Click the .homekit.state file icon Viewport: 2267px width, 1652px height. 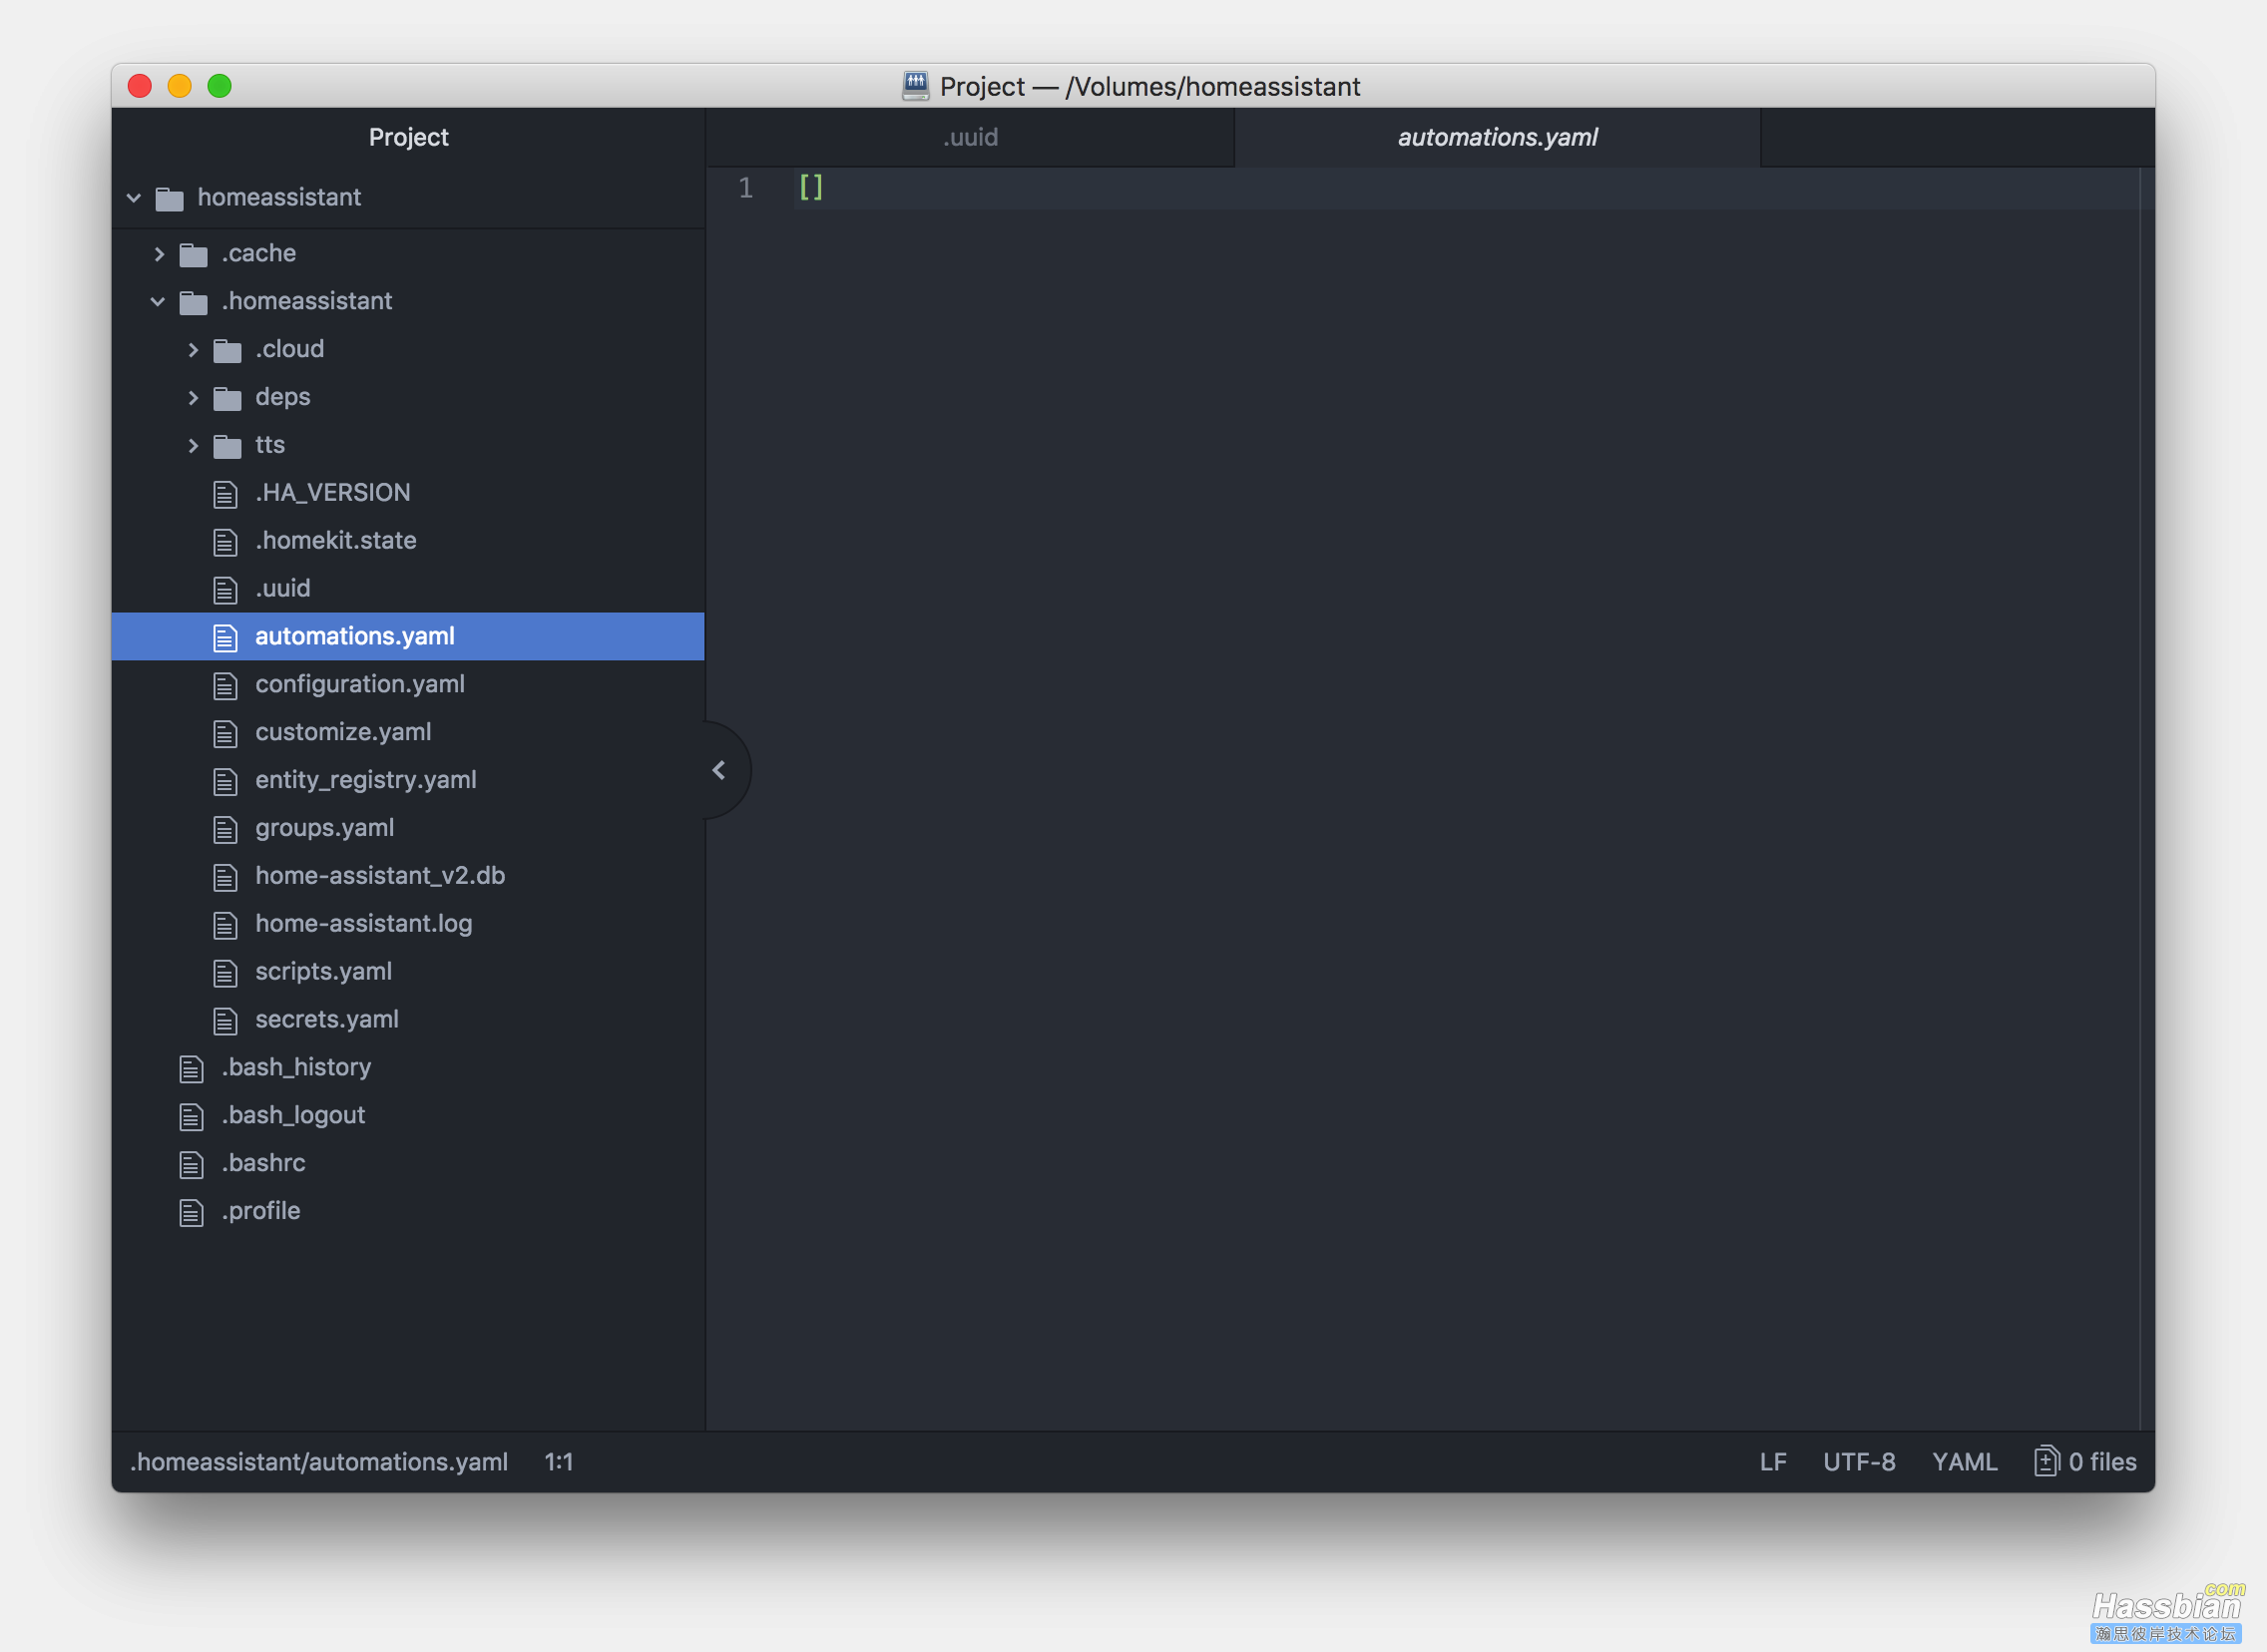[x=225, y=542]
